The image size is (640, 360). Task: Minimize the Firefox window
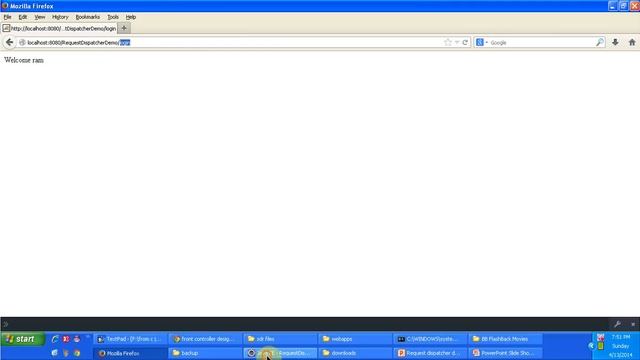coord(612,6)
